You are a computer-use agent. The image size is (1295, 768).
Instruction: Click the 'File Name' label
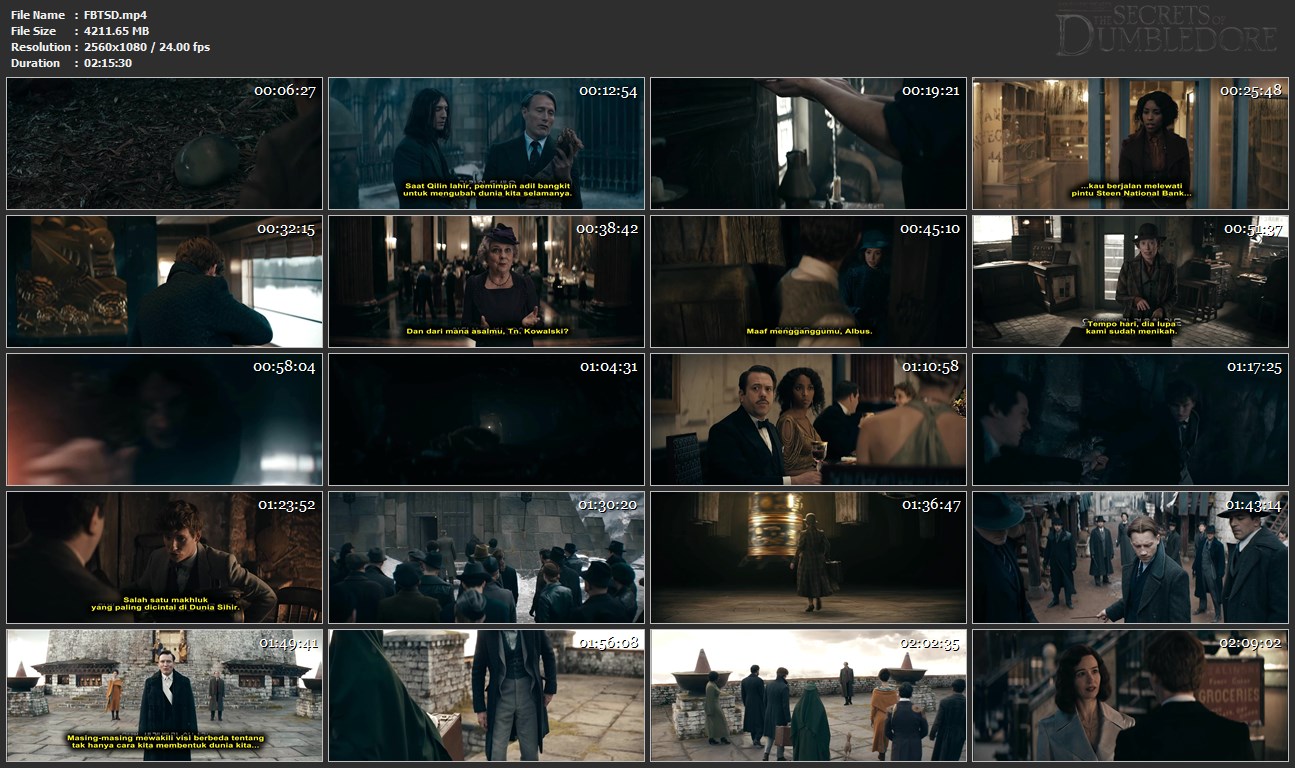click(x=38, y=15)
